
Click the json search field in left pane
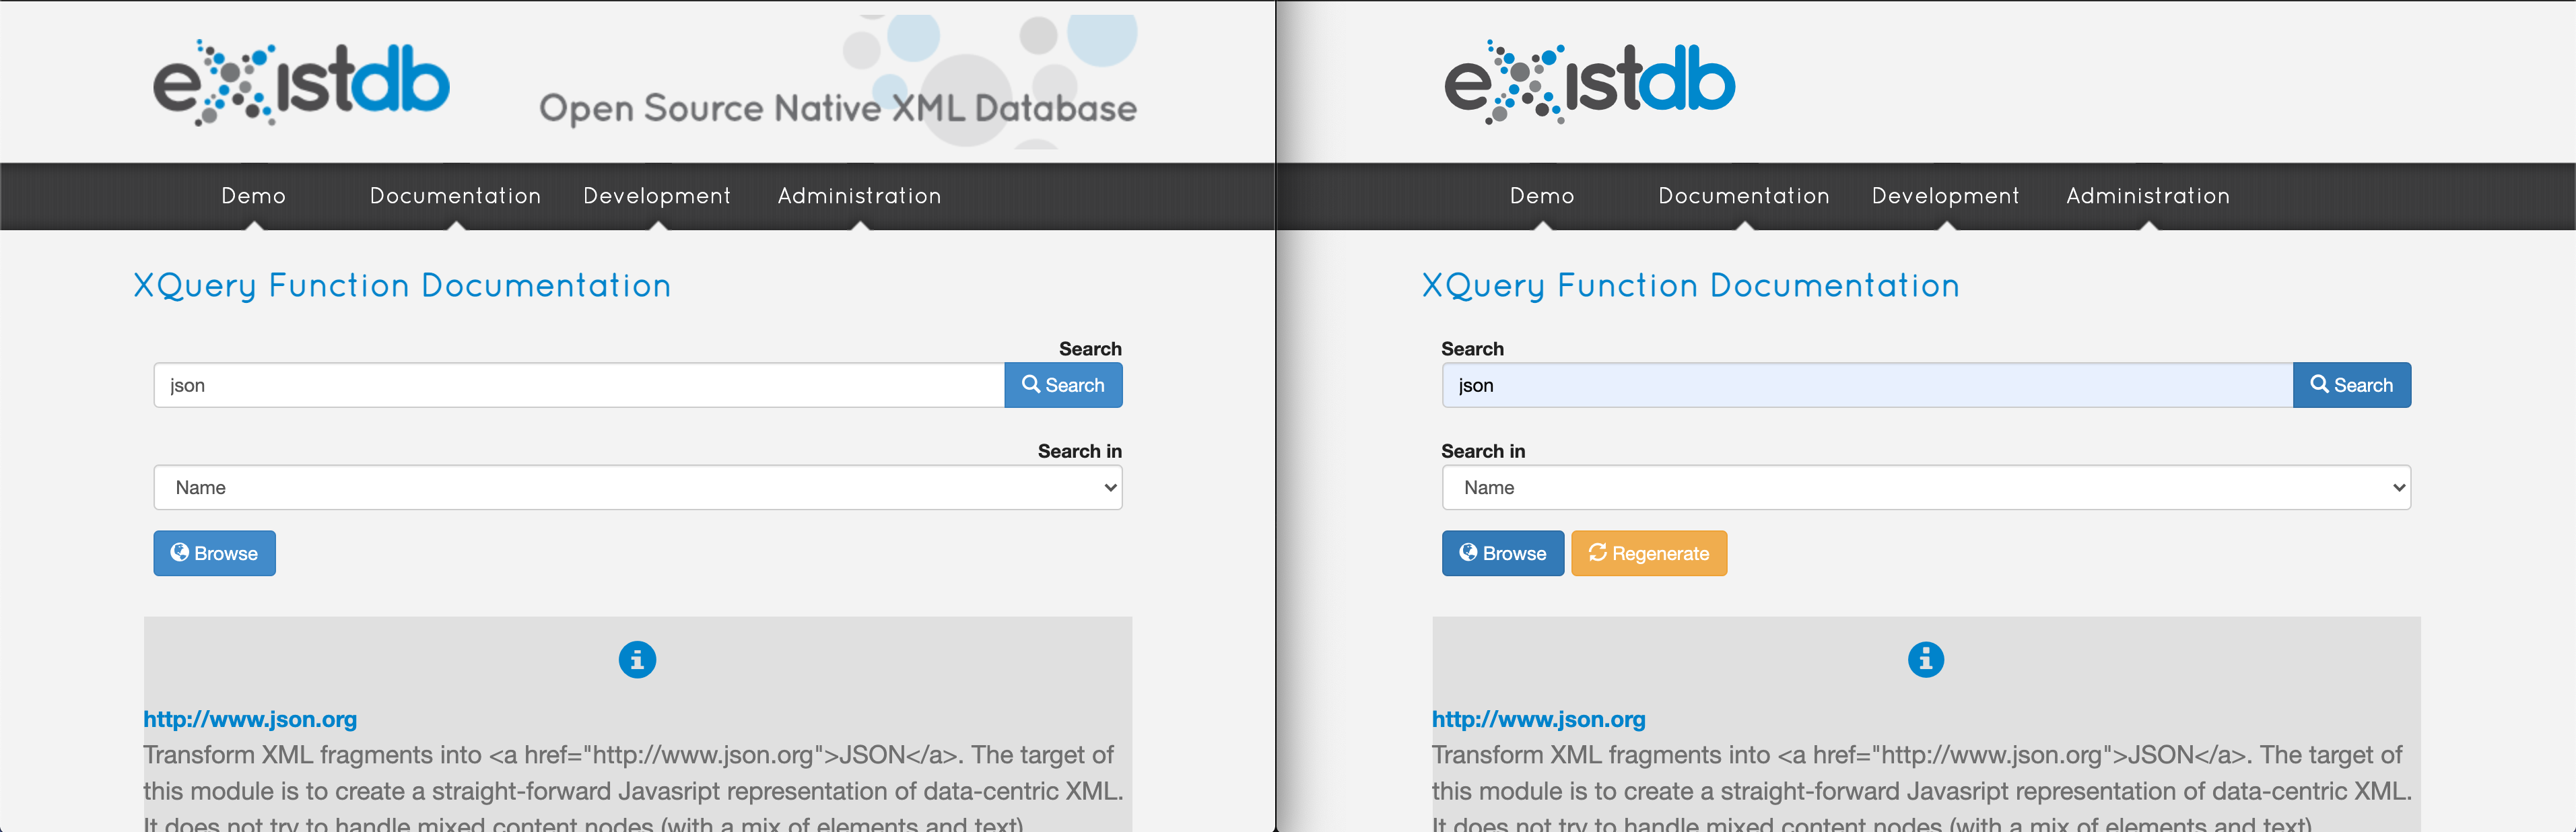(578, 385)
